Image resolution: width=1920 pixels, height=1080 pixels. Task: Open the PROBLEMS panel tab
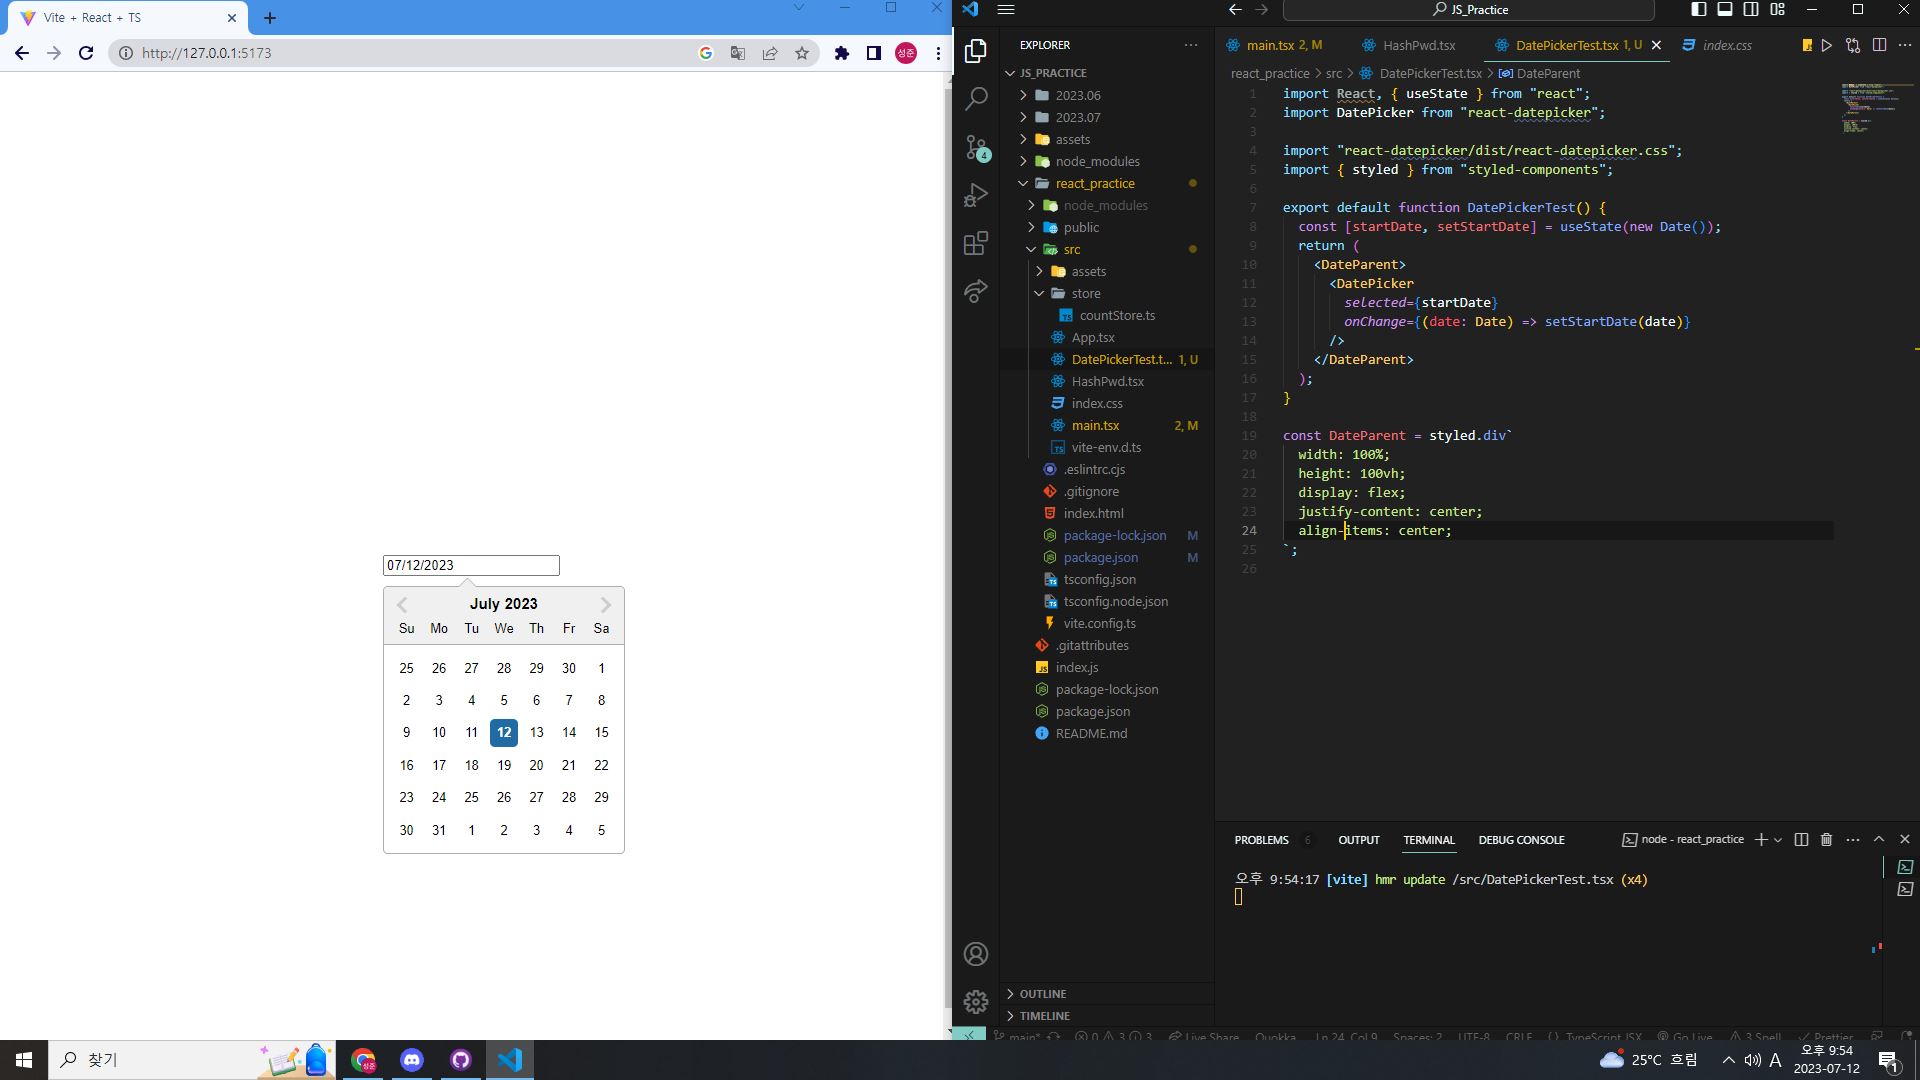coord(1261,840)
